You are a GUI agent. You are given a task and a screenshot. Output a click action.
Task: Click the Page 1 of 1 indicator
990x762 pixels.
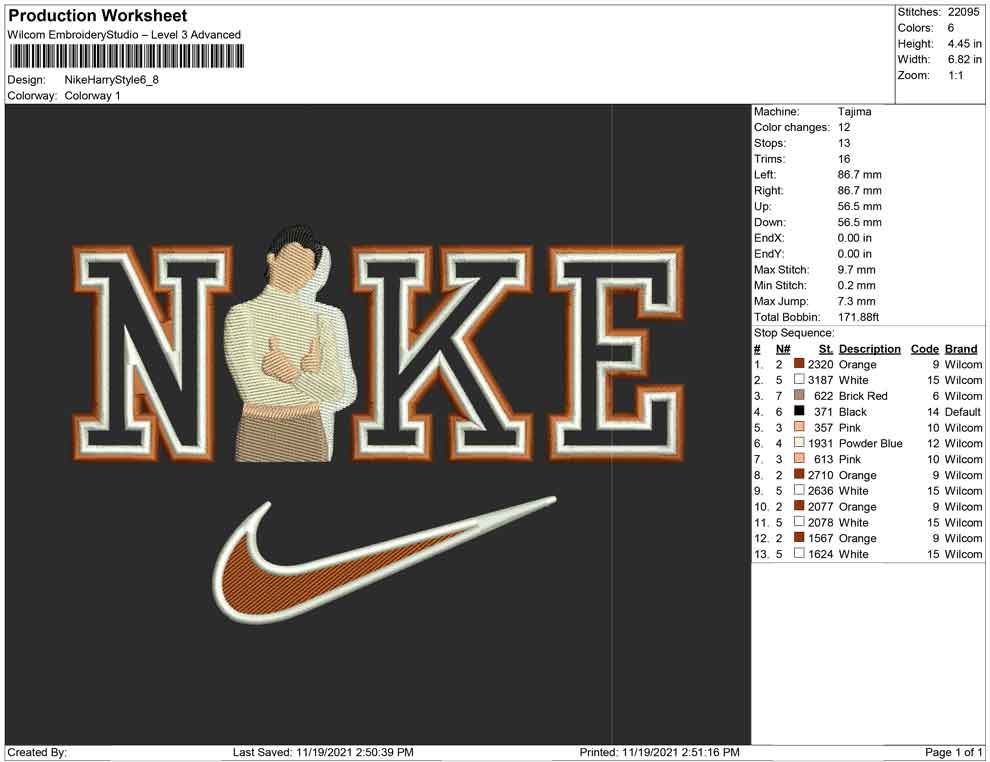coord(953,752)
